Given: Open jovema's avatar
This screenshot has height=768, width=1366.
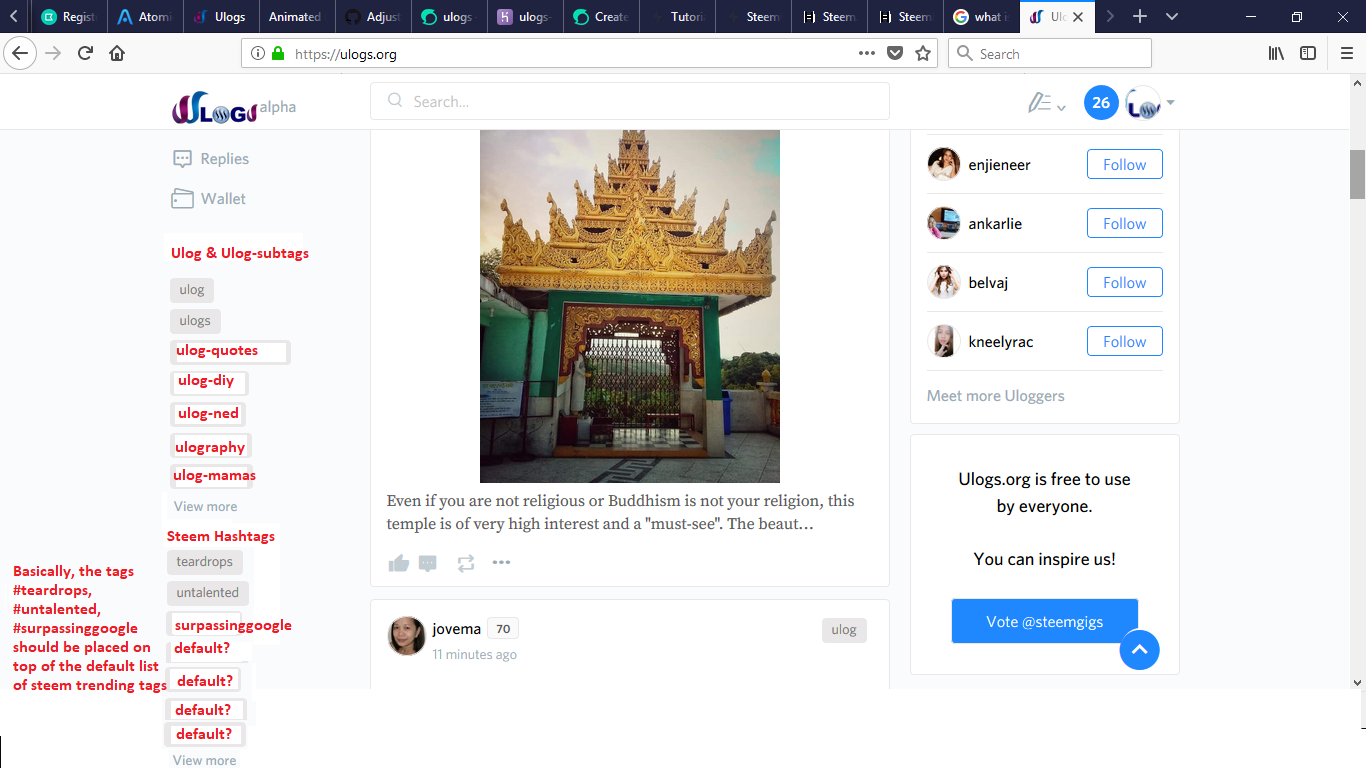Looking at the screenshot, I should pos(407,637).
